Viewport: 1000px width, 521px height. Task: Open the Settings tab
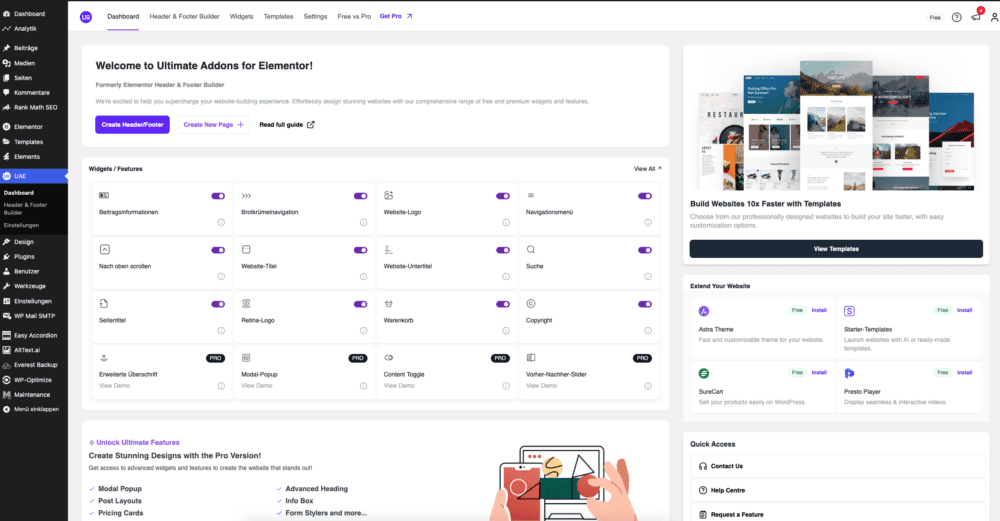coord(315,17)
